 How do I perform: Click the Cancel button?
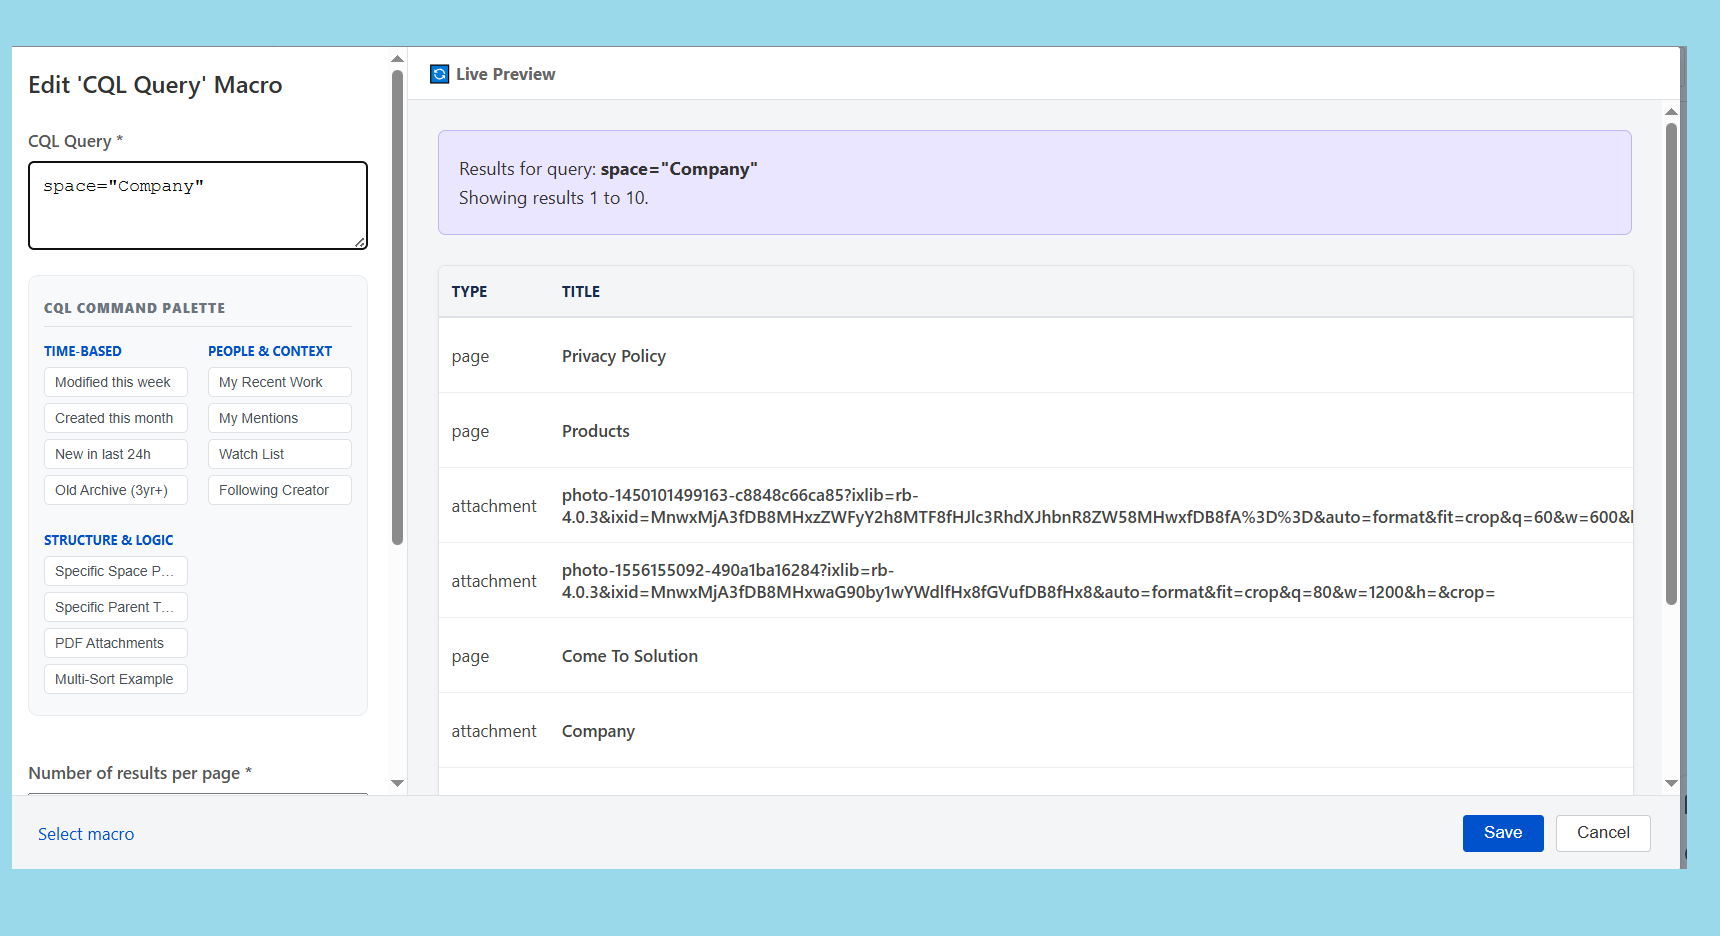coord(1602,832)
